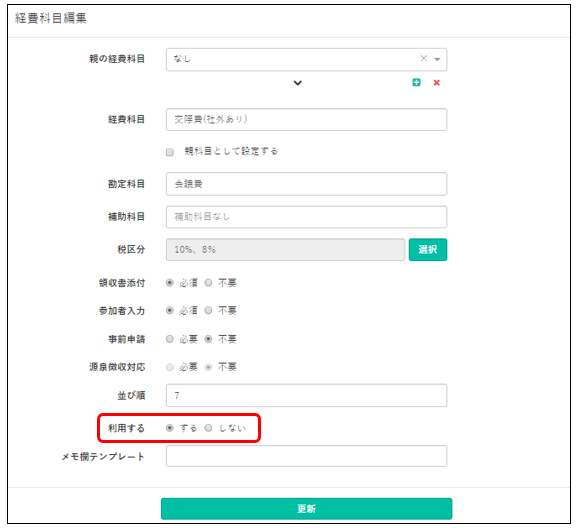Click the red X delete icon
The height and width of the screenshot is (531, 578).
point(436,83)
